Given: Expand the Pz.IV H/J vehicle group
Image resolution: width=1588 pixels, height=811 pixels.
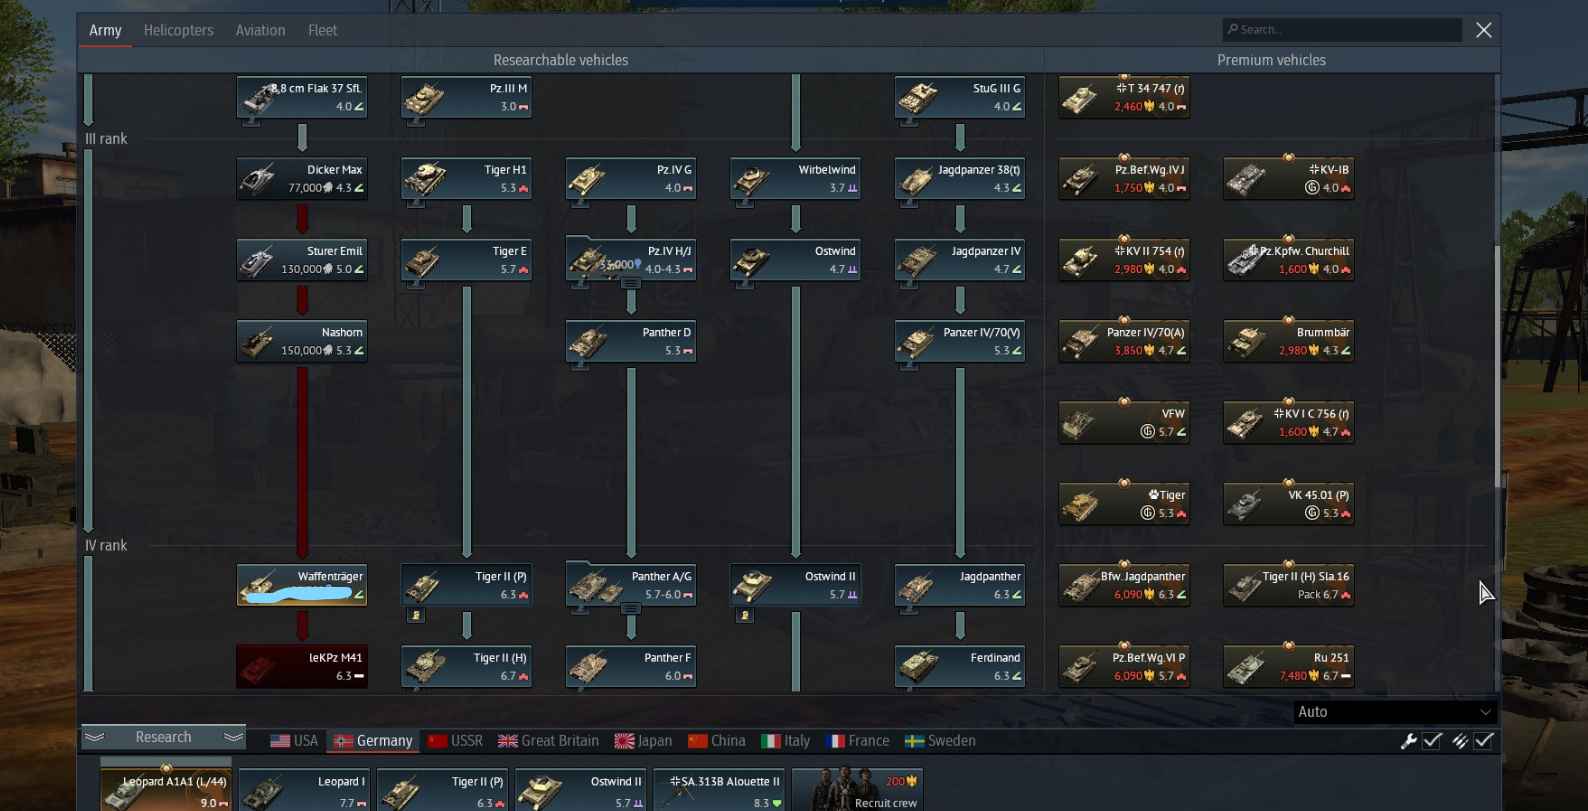Looking at the screenshot, I should pos(631,283).
